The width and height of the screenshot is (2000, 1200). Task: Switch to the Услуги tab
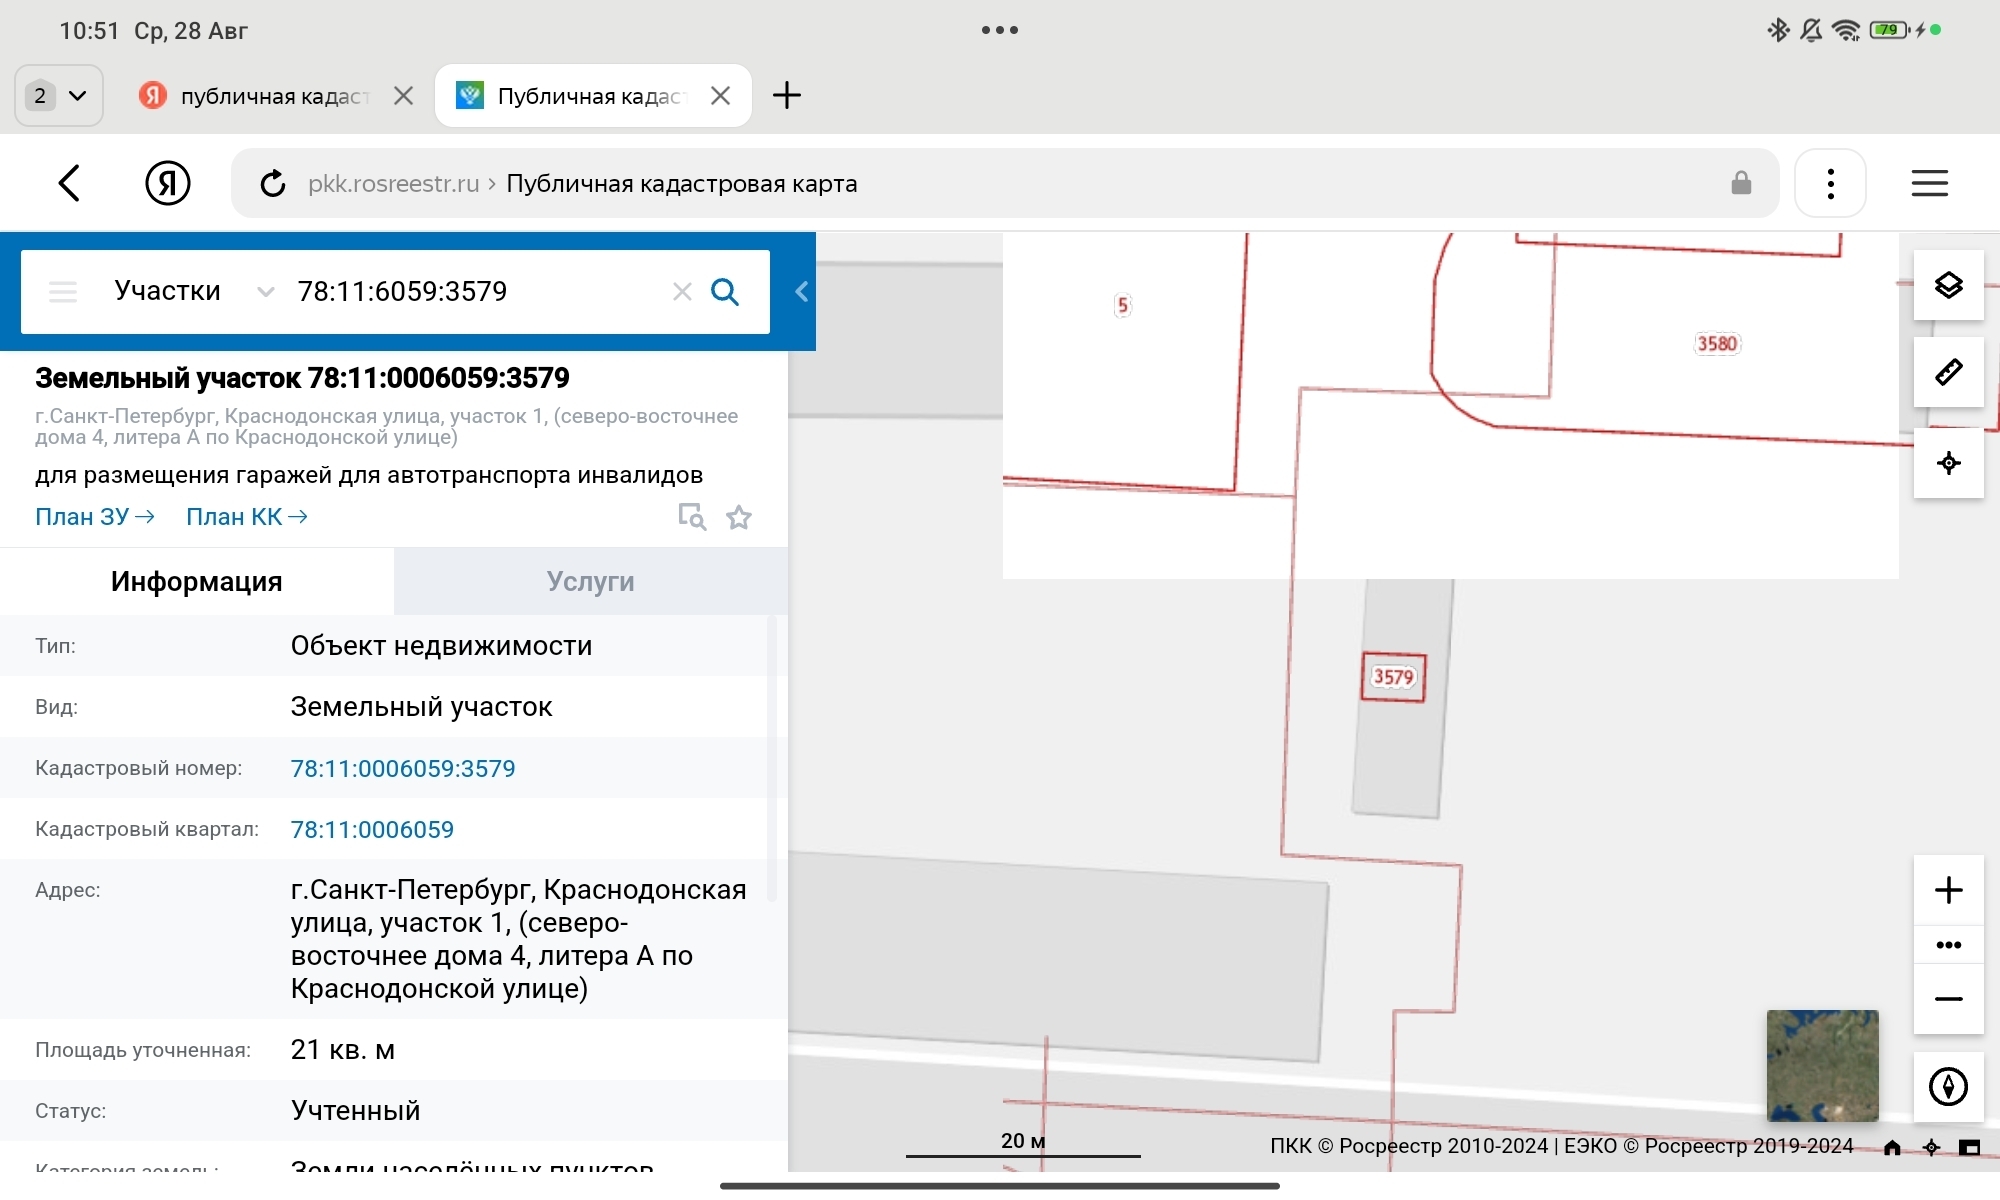[x=590, y=582]
